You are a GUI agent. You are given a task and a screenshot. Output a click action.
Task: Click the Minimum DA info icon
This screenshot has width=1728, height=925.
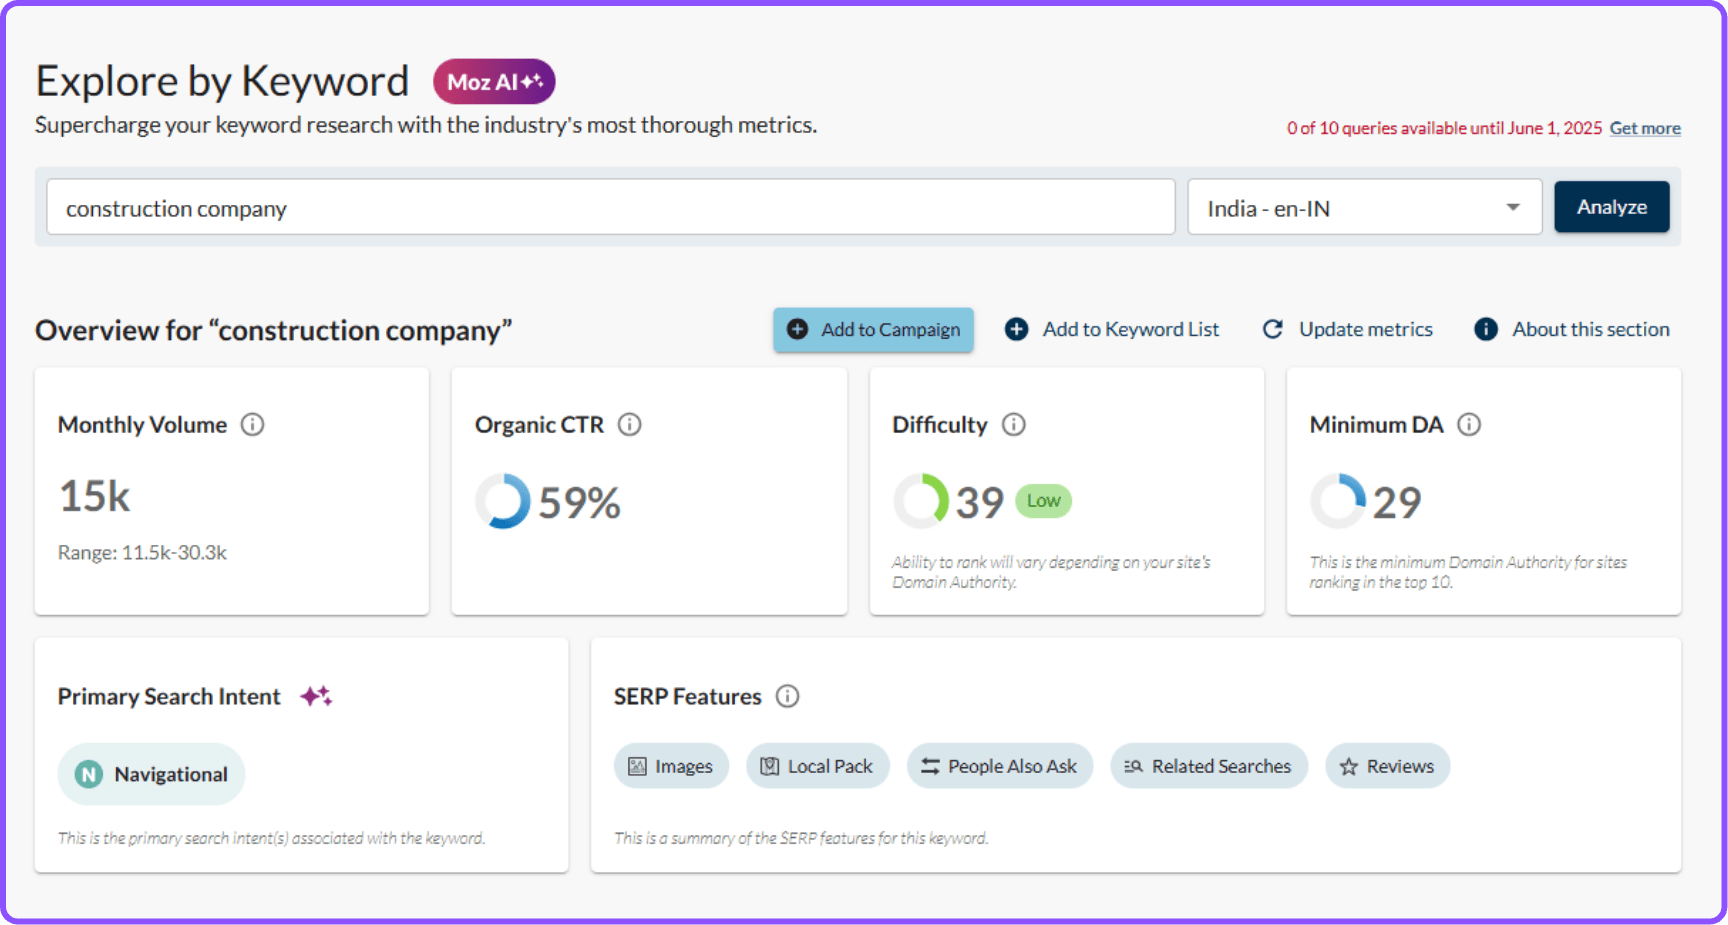point(1469,425)
